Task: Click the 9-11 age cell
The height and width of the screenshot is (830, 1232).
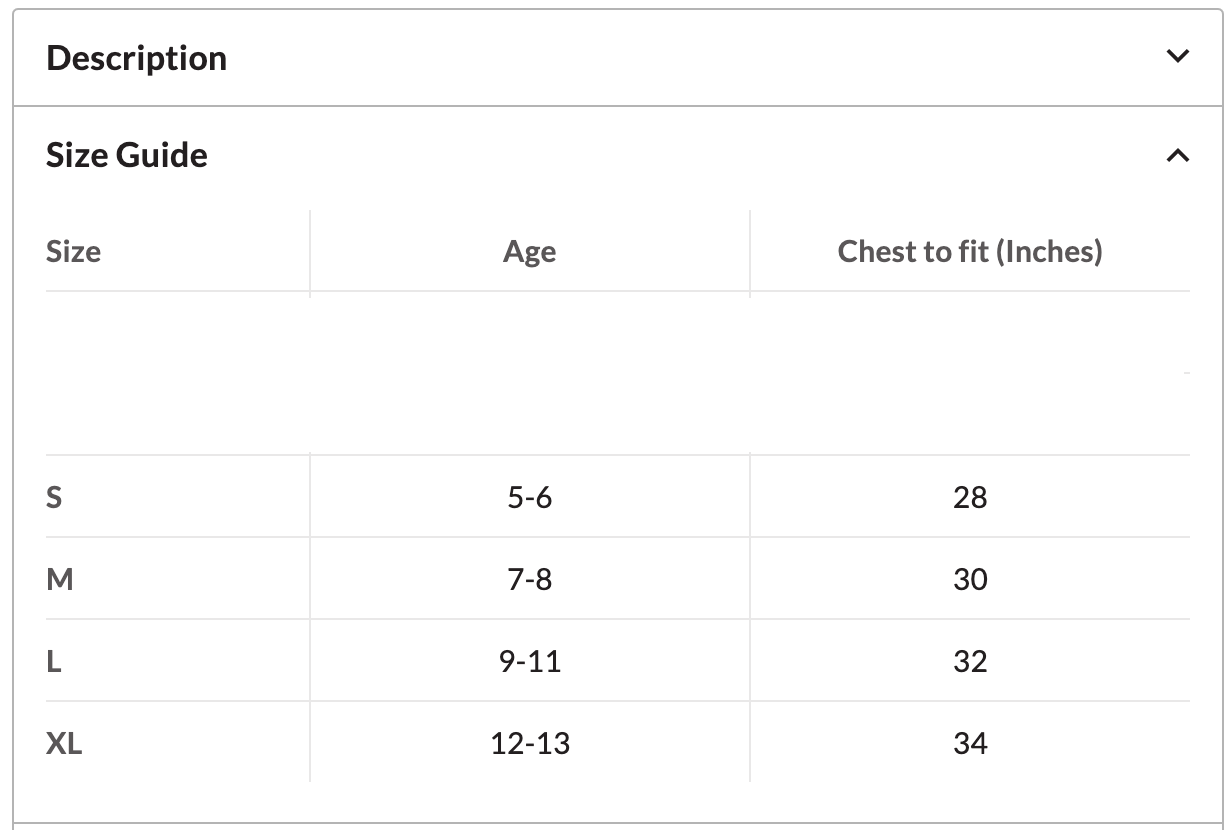Action: (x=529, y=661)
